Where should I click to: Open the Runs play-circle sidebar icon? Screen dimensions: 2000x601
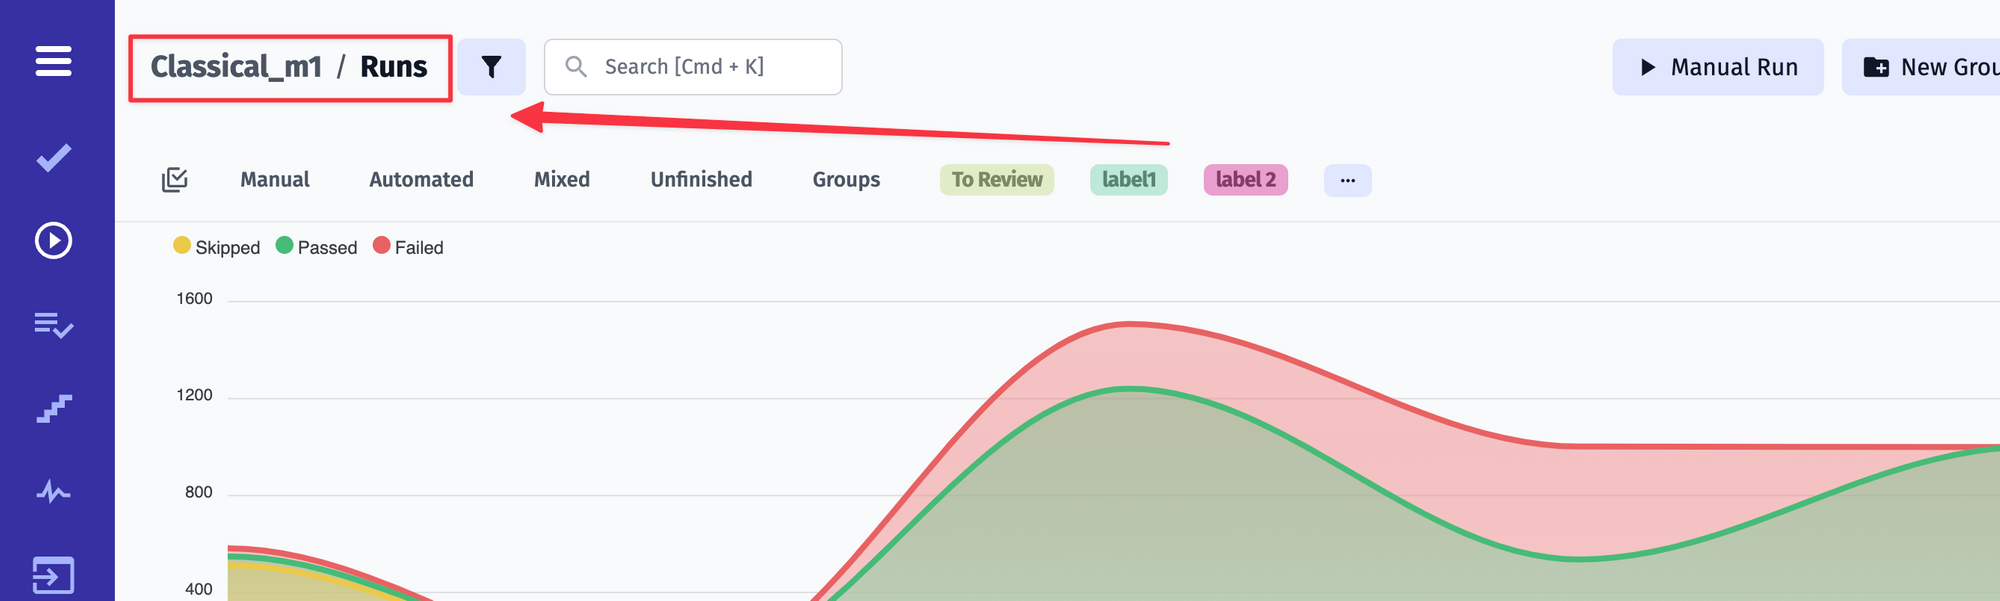53,241
